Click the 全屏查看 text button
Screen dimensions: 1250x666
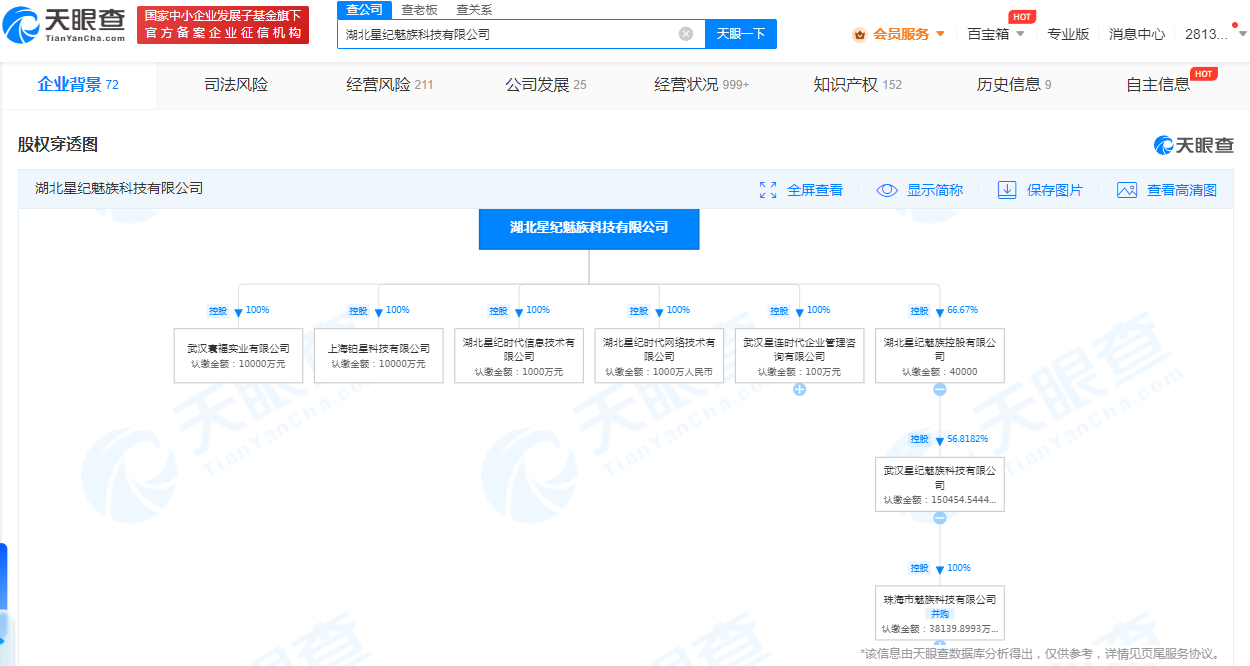pyautogui.click(x=815, y=190)
